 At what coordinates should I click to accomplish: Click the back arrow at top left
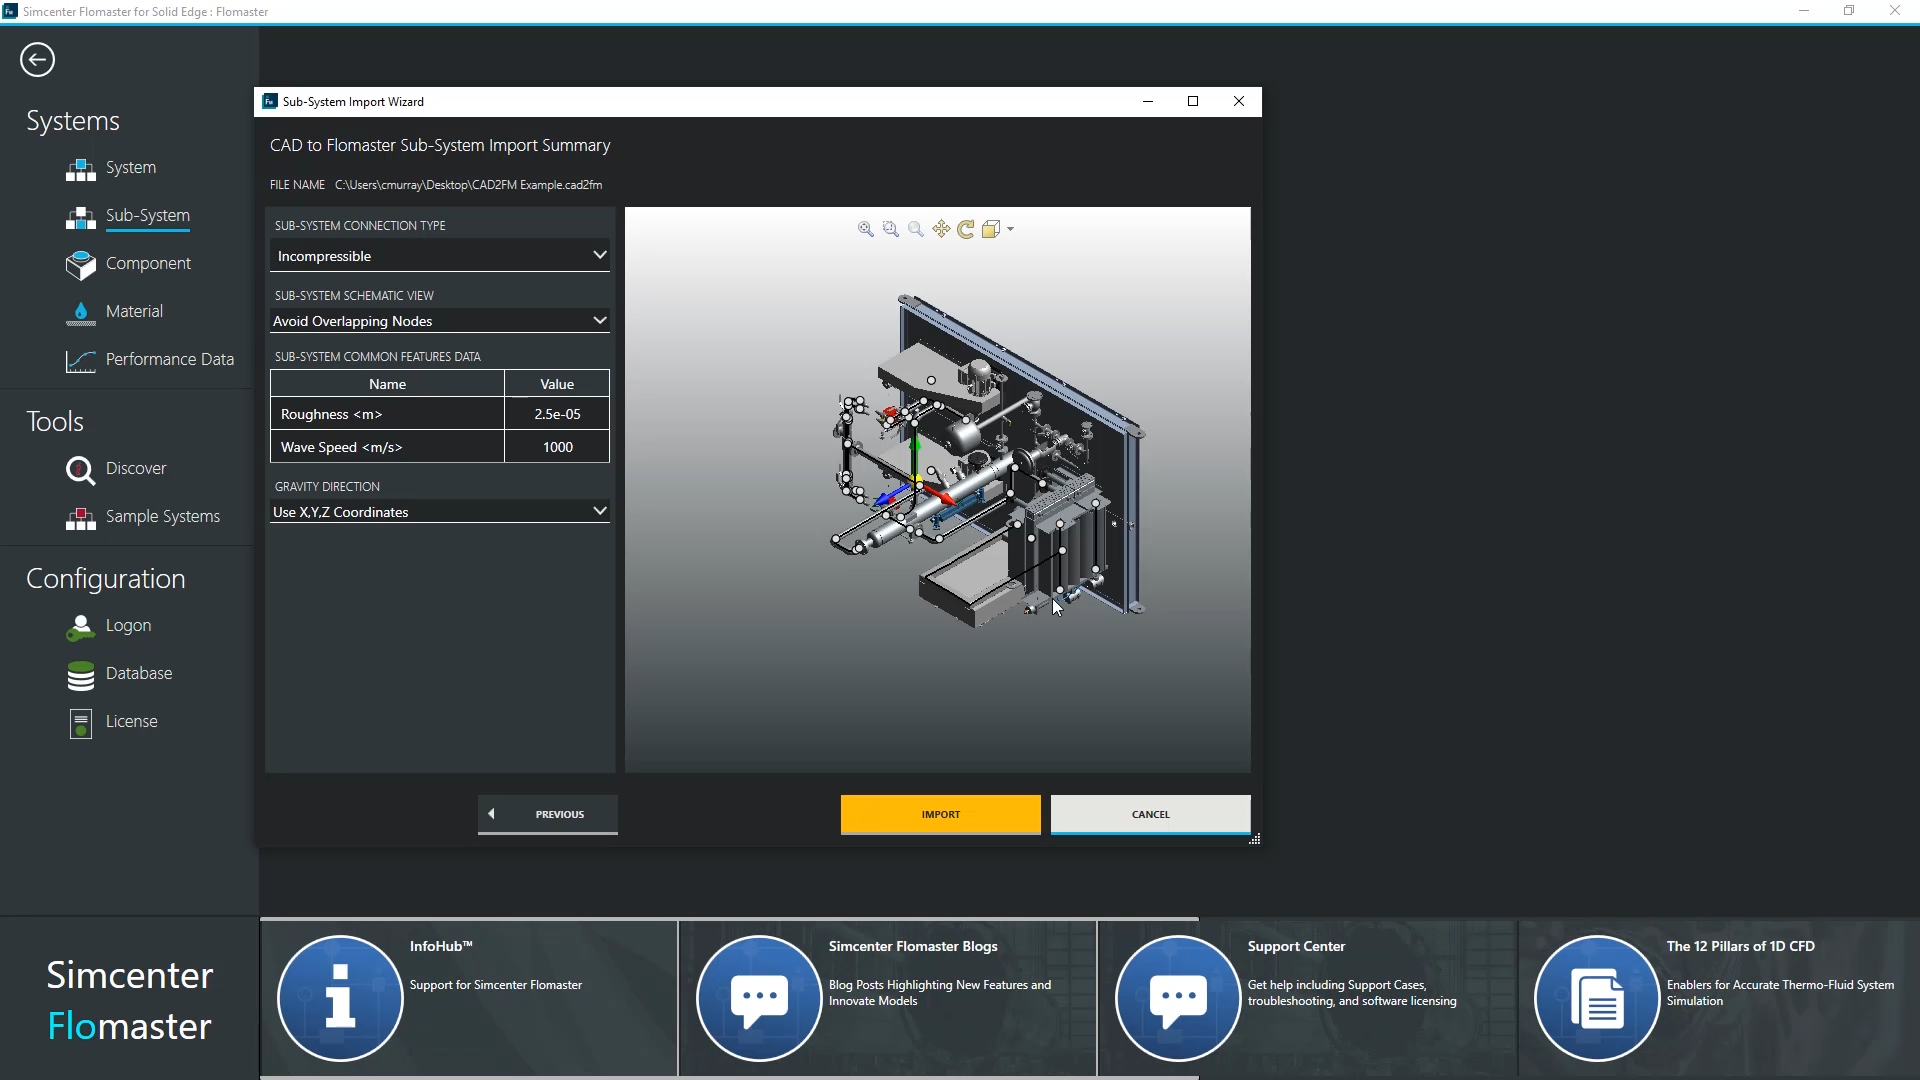(37, 59)
